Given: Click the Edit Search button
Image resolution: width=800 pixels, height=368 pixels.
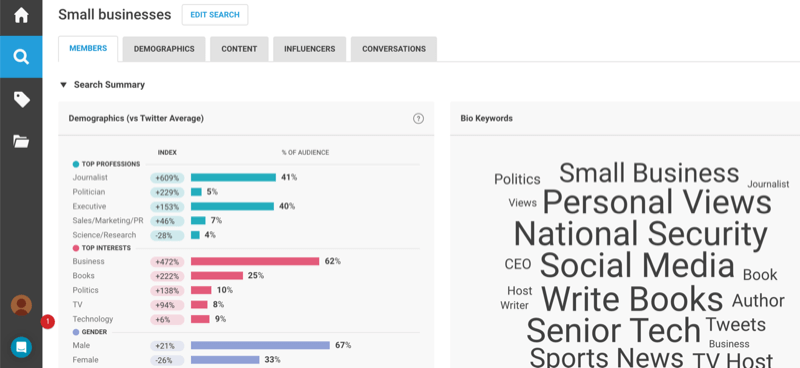Looking at the screenshot, I should (x=215, y=15).
